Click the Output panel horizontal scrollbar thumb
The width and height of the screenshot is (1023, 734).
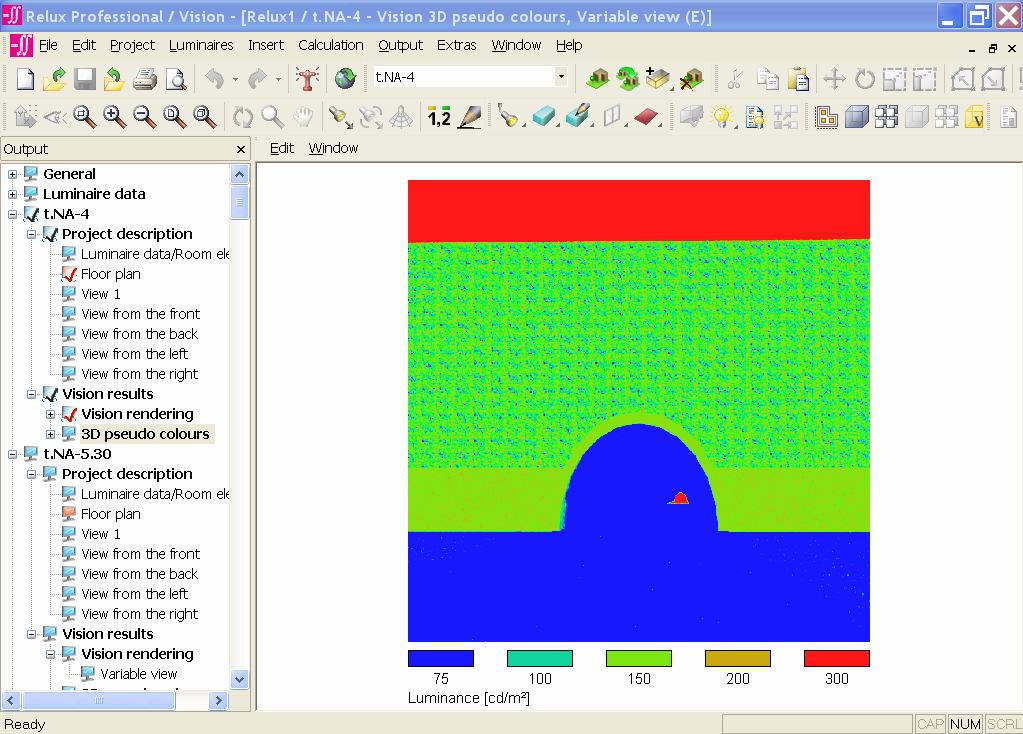pos(99,701)
